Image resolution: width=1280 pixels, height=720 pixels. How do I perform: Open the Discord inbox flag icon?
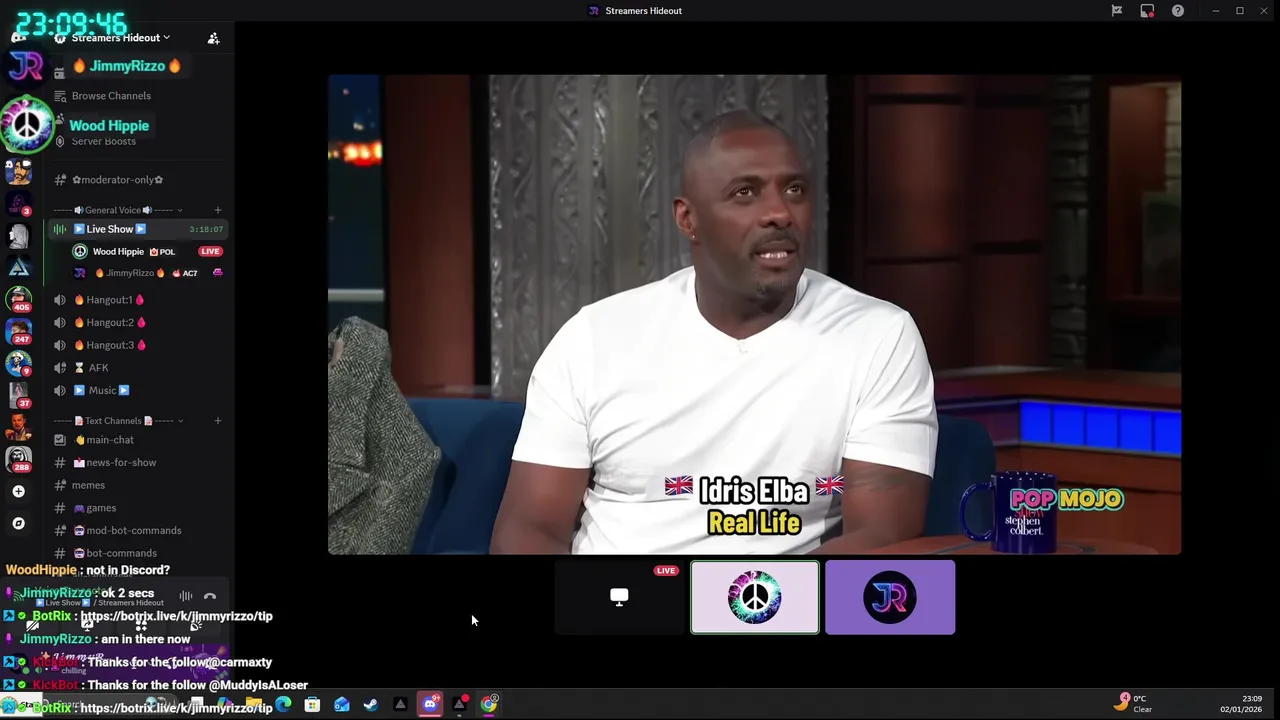tap(1117, 11)
